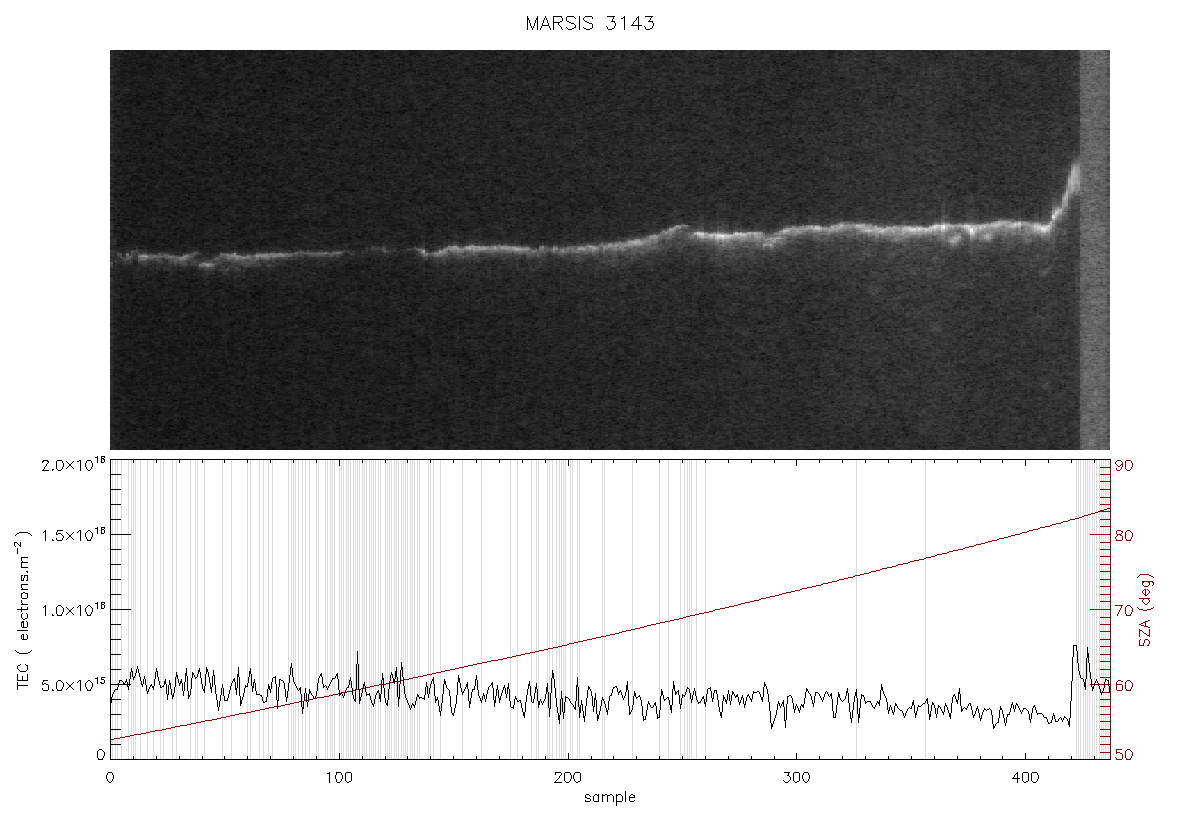Click the 90 tick on SZA axis
Screen dimensions: 1180x830
click(x=1124, y=466)
